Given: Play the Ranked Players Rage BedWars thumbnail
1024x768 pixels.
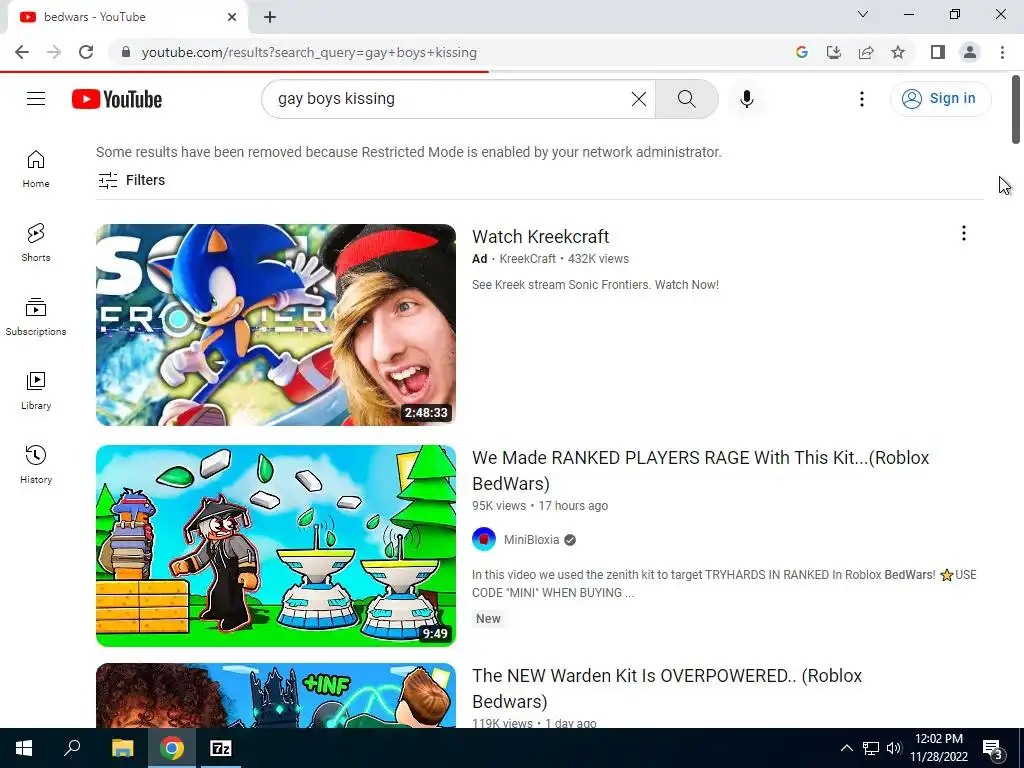Looking at the screenshot, I should click(276, 546).
